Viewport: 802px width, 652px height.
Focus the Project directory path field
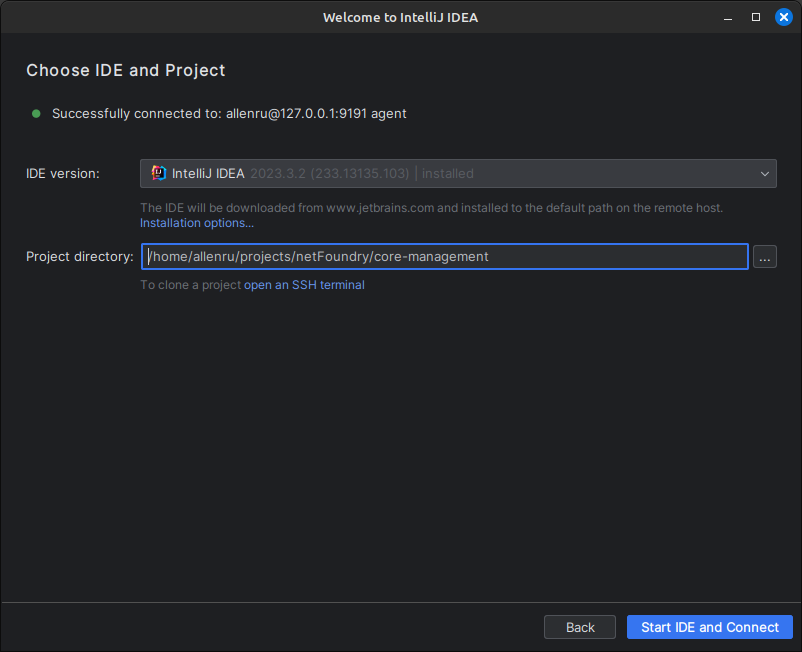pos(444,257)
